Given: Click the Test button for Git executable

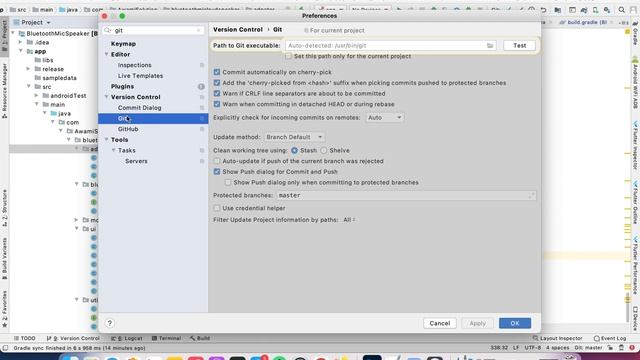Looking at the screenshot, I should (x=519, y=46).
